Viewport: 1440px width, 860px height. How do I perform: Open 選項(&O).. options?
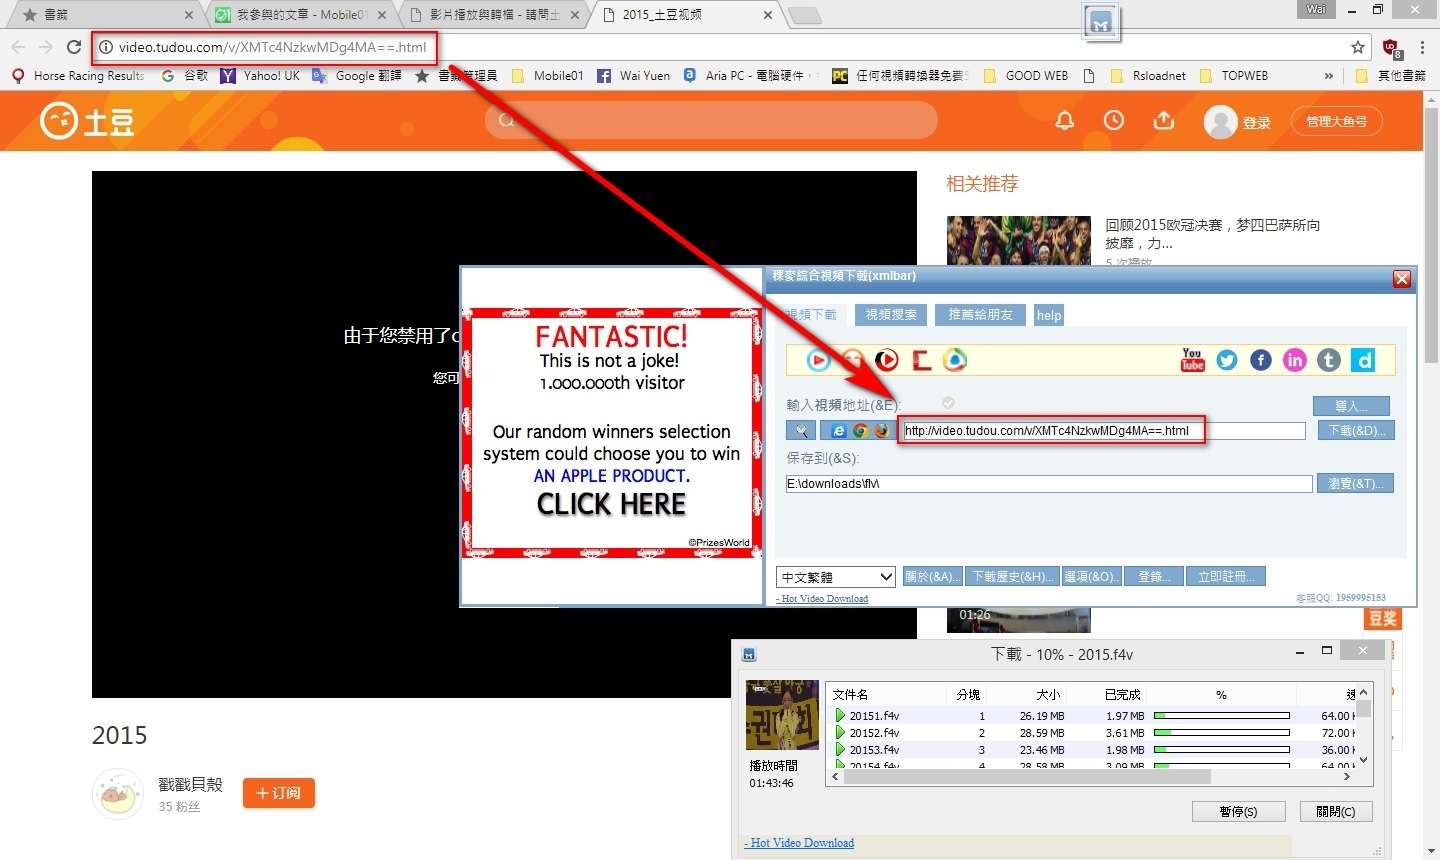point(1090,577)
